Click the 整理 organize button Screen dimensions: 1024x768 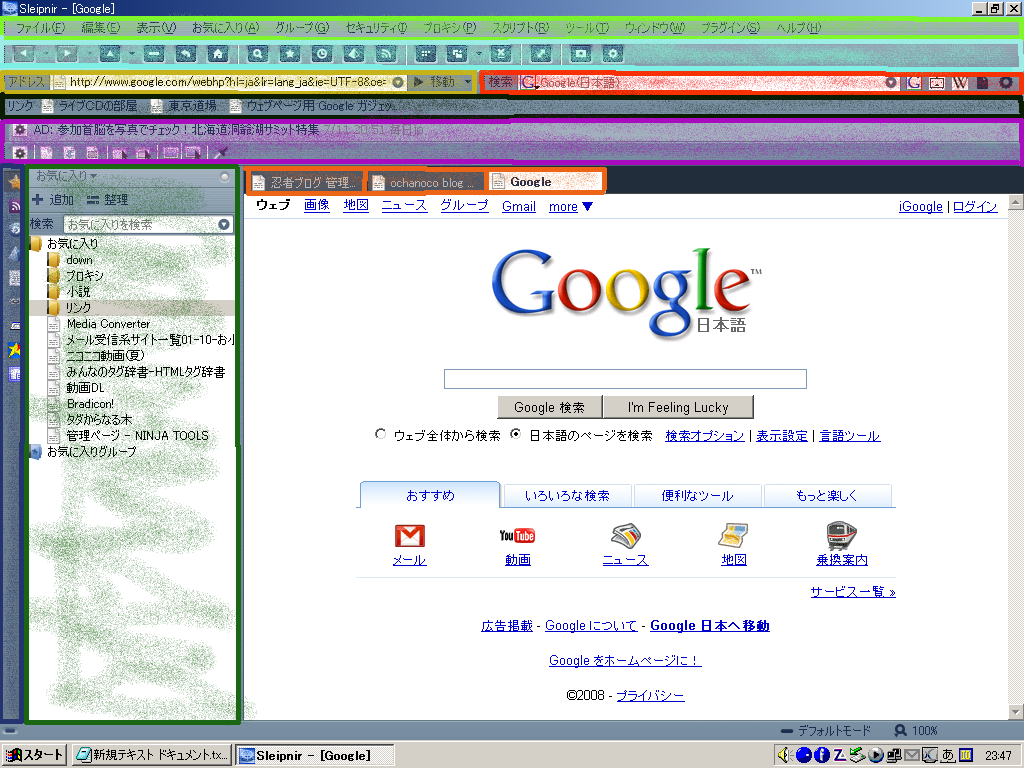[108, 200]
